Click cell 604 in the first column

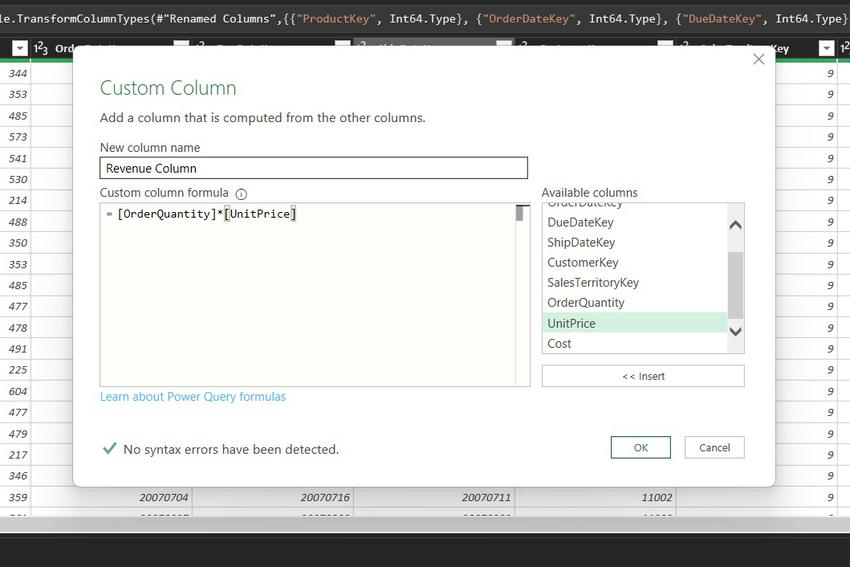coord(18,391)
